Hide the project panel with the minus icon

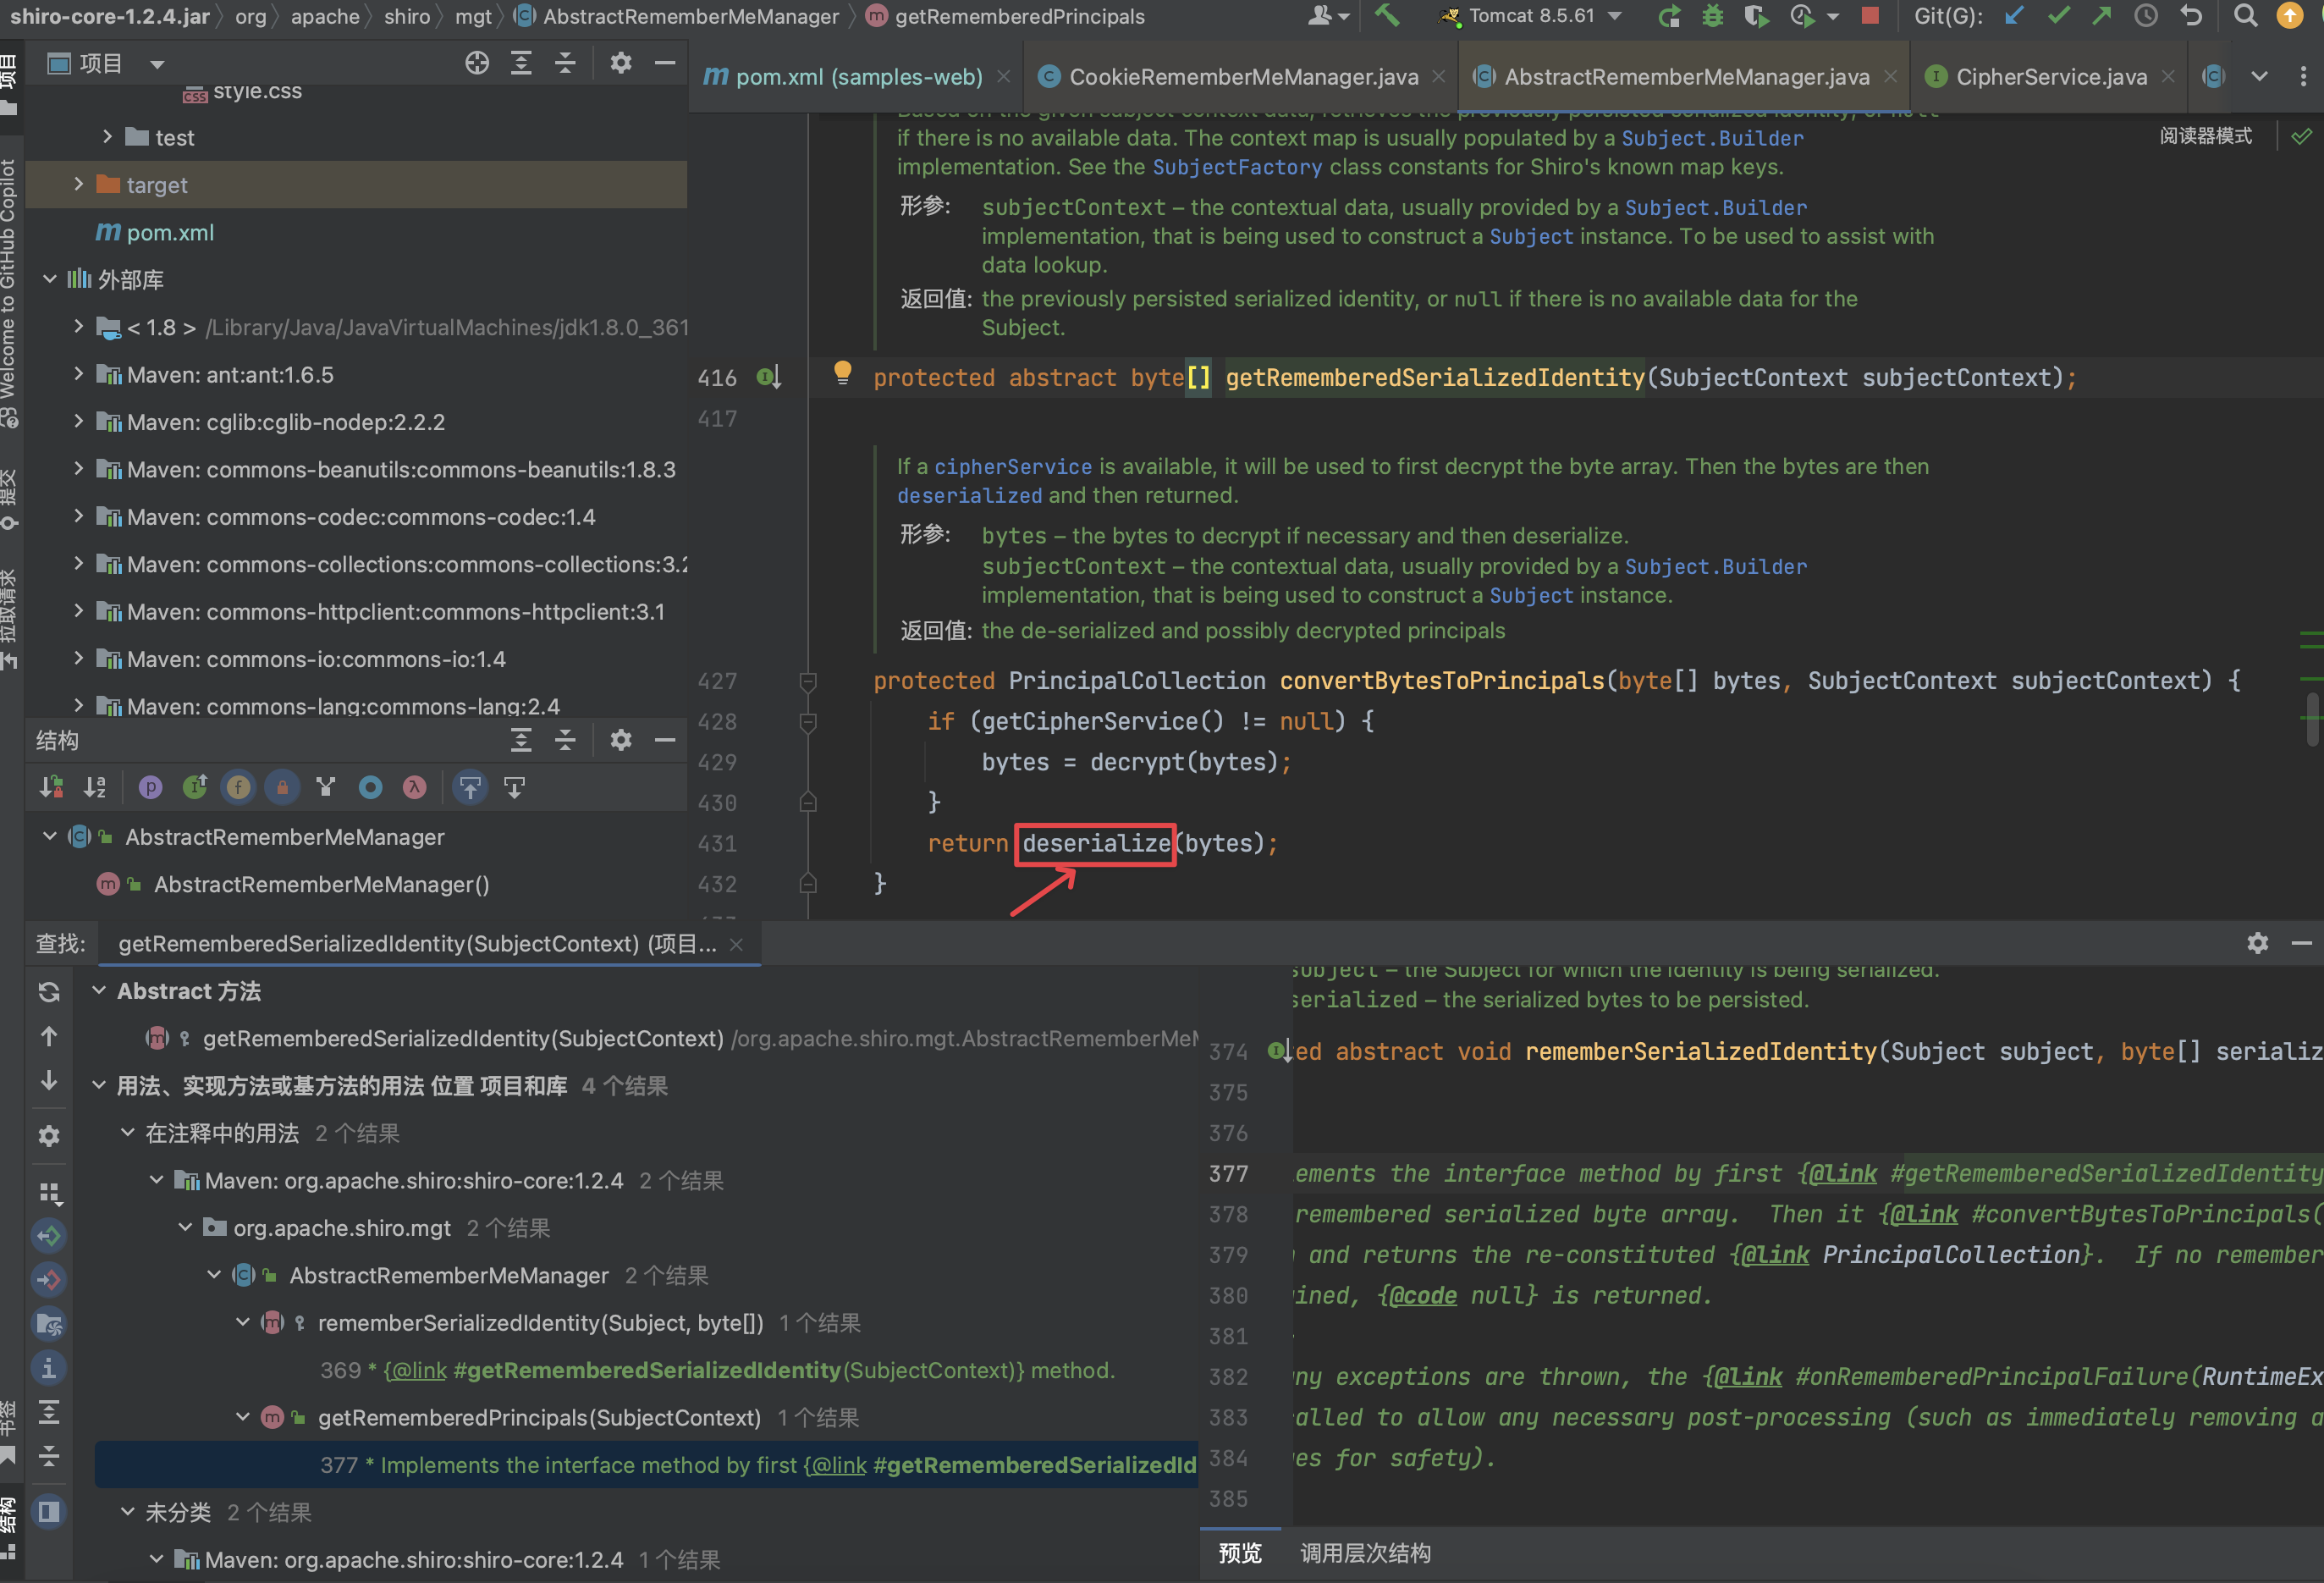tap(665, 63)
